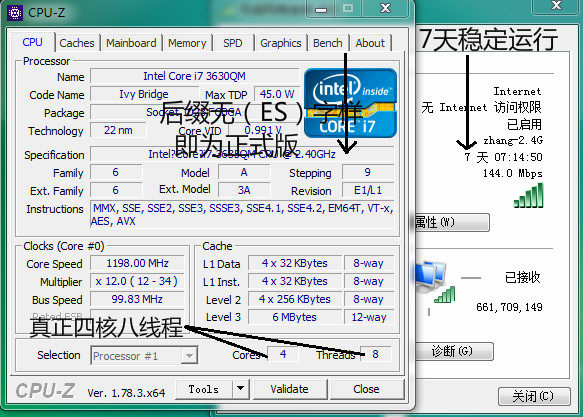
Task: Click the Instructions list starting with MMX
Action: coord(242,215)
